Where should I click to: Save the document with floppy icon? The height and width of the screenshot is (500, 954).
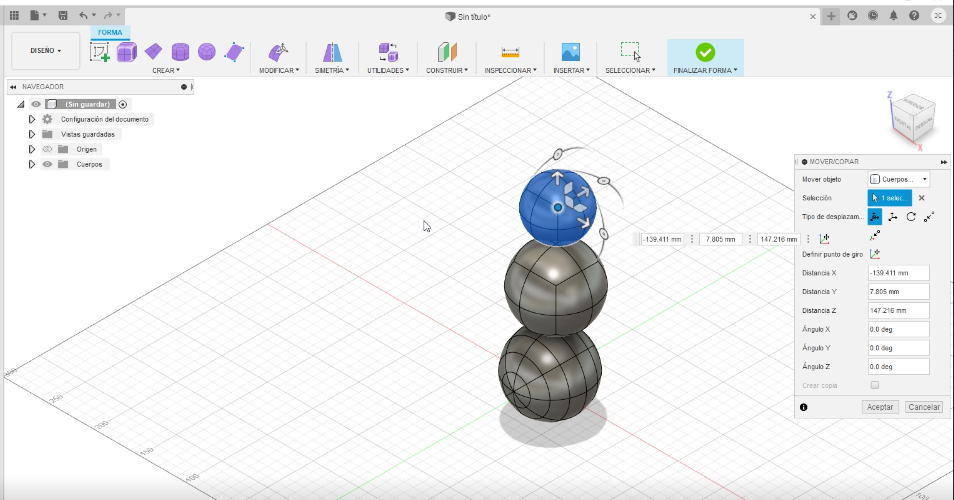(x=63, y=15)
